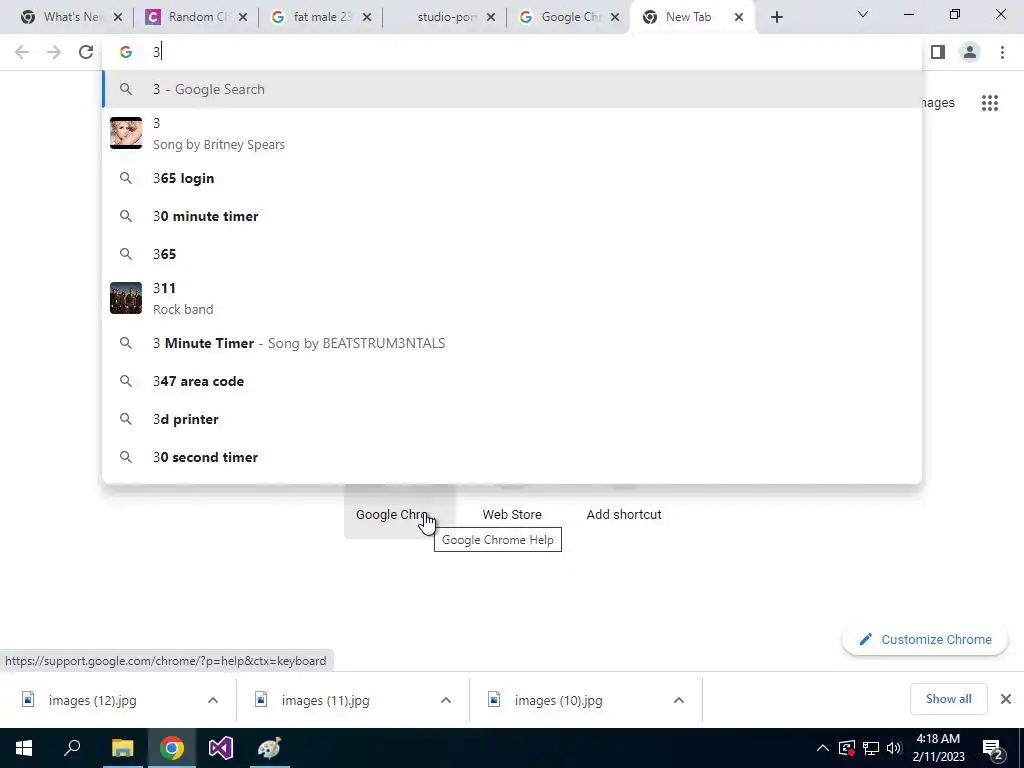Expand options for images (12).jpg download
1024x768 pixels.
point(213,700)
